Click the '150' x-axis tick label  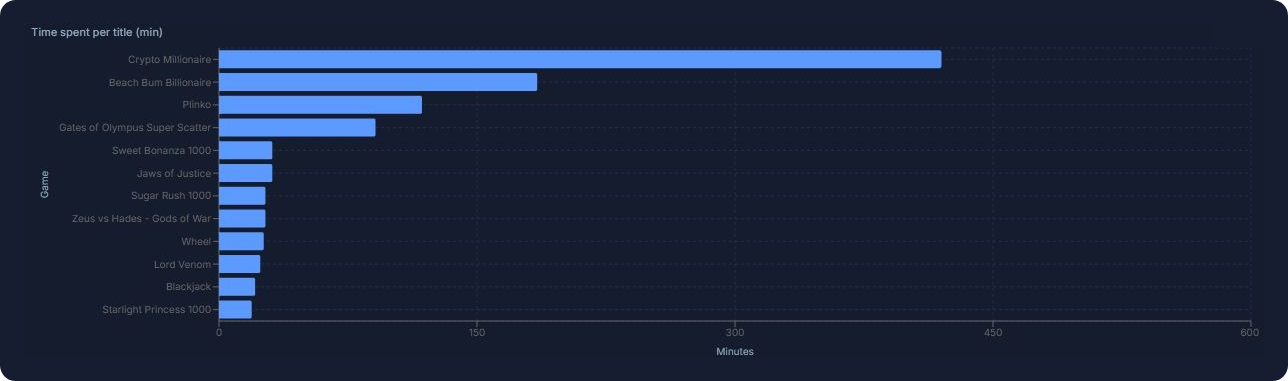tap(477, 332)
